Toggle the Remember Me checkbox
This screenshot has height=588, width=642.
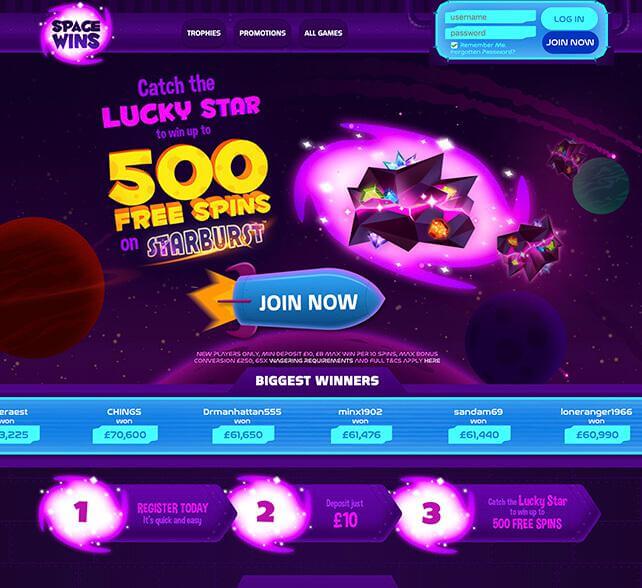click(454, 45)
